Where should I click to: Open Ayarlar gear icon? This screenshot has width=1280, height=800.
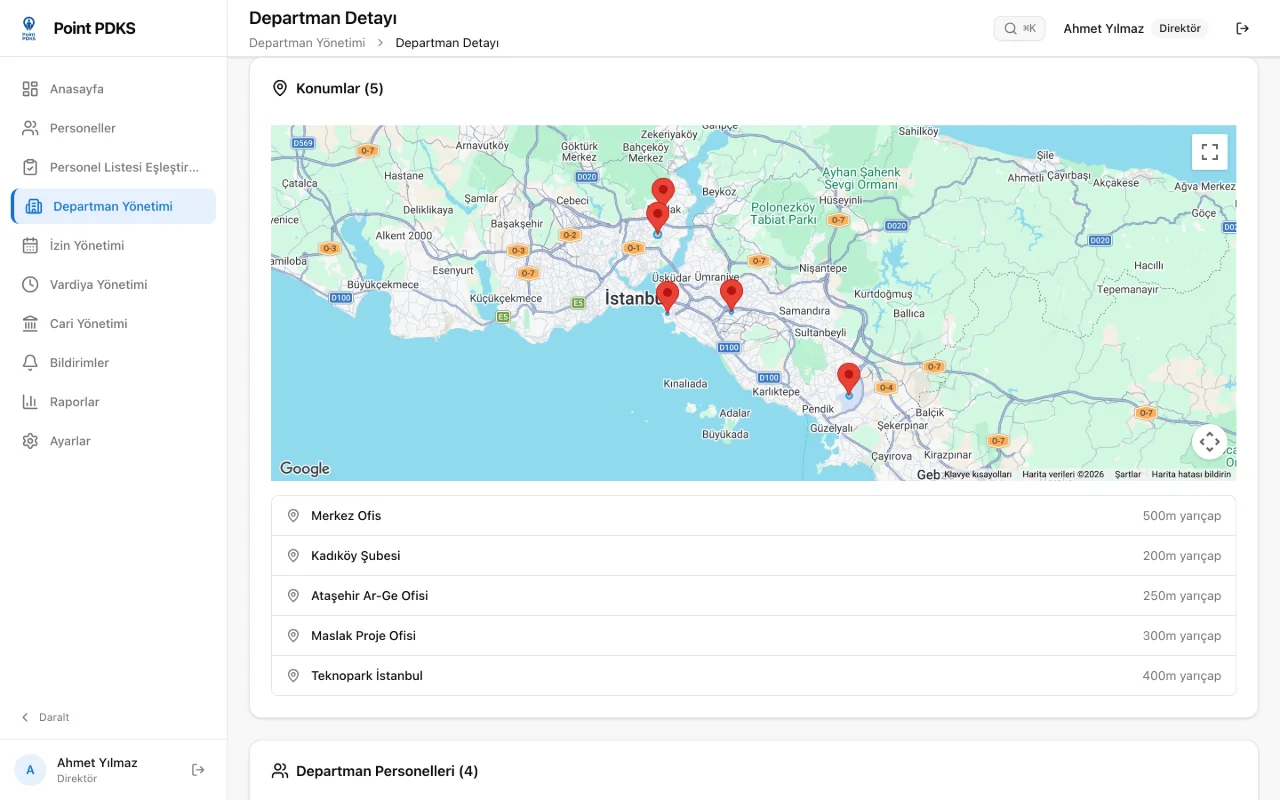point(30,441)
